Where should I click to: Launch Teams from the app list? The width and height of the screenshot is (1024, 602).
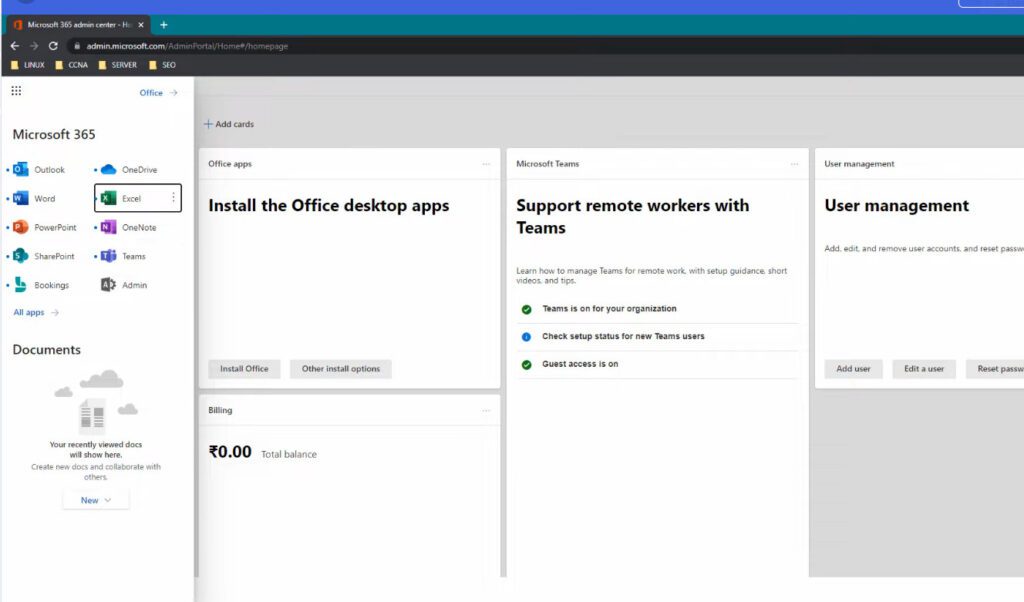(x=123, y=256)
